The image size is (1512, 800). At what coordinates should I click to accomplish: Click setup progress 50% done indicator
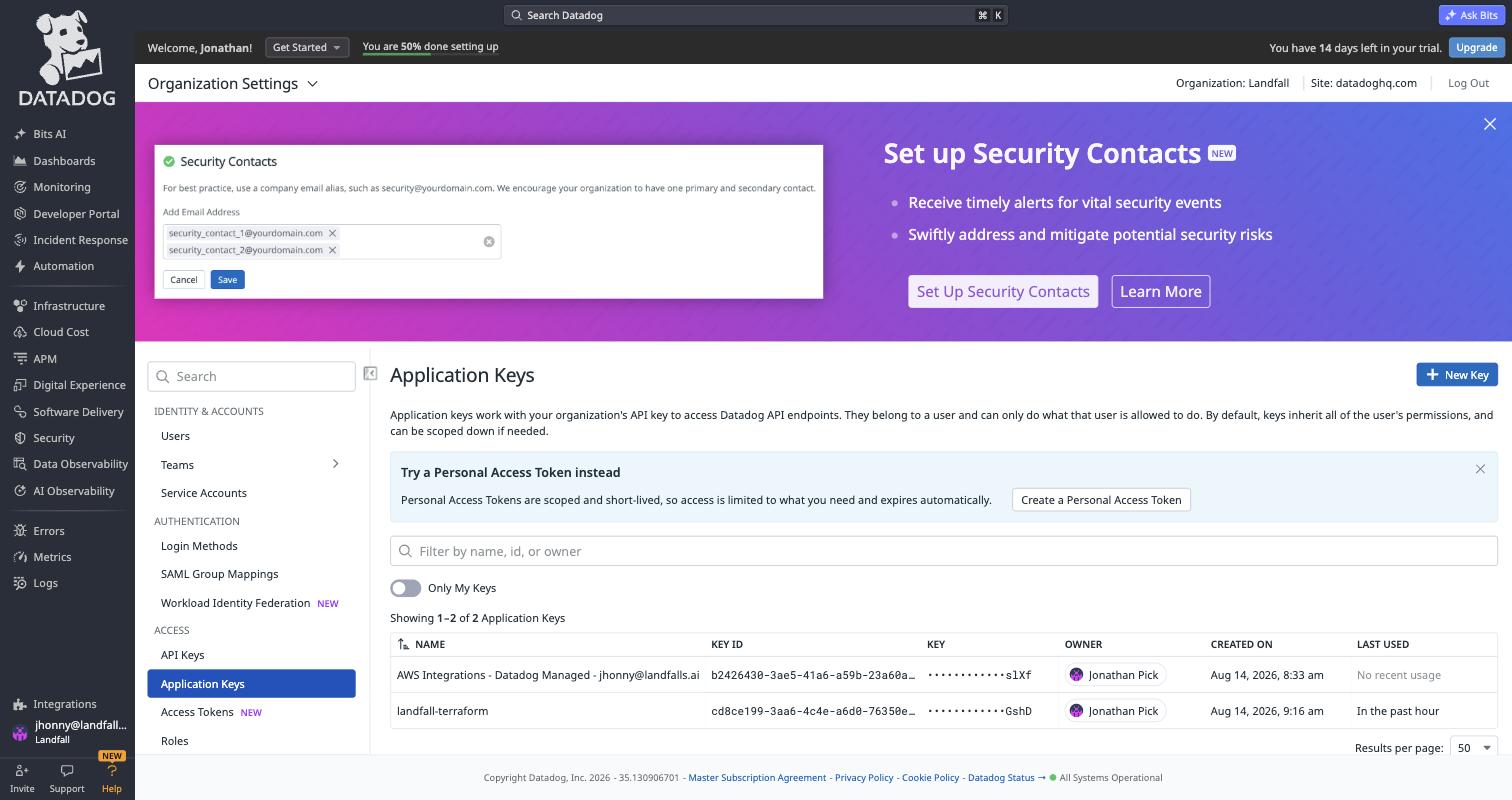(430, 47)
